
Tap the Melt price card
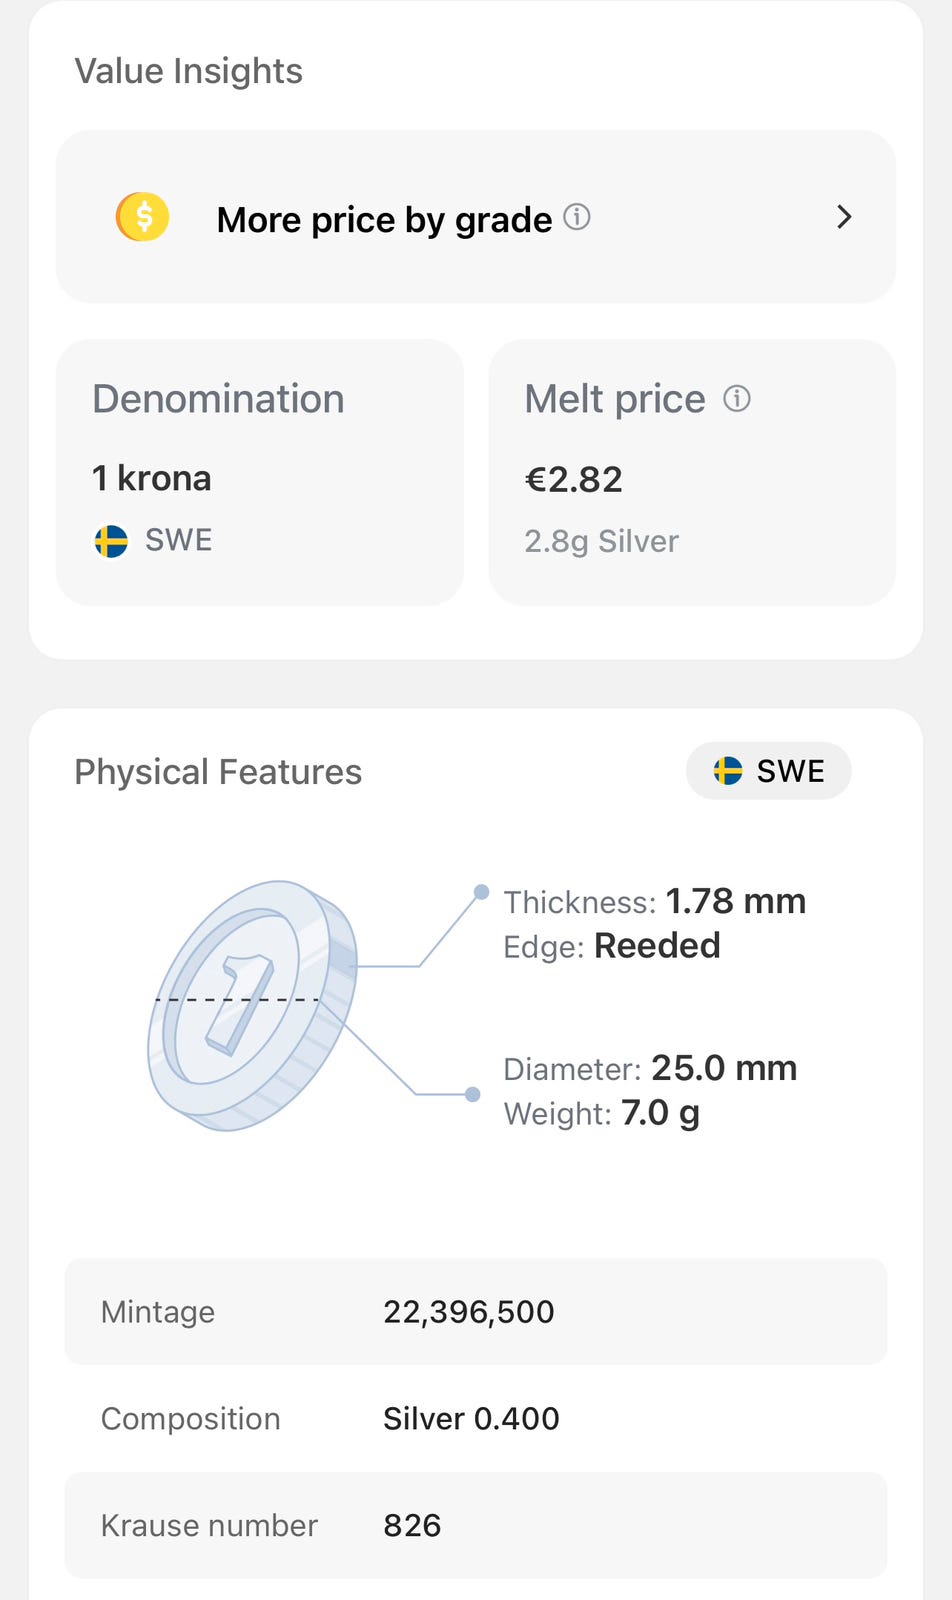(x=692, y=472)
